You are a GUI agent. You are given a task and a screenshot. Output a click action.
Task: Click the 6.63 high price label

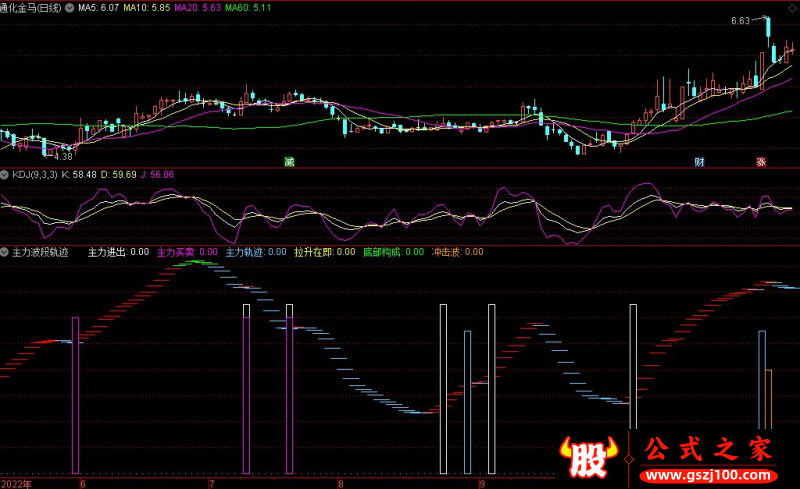(740, 20)
